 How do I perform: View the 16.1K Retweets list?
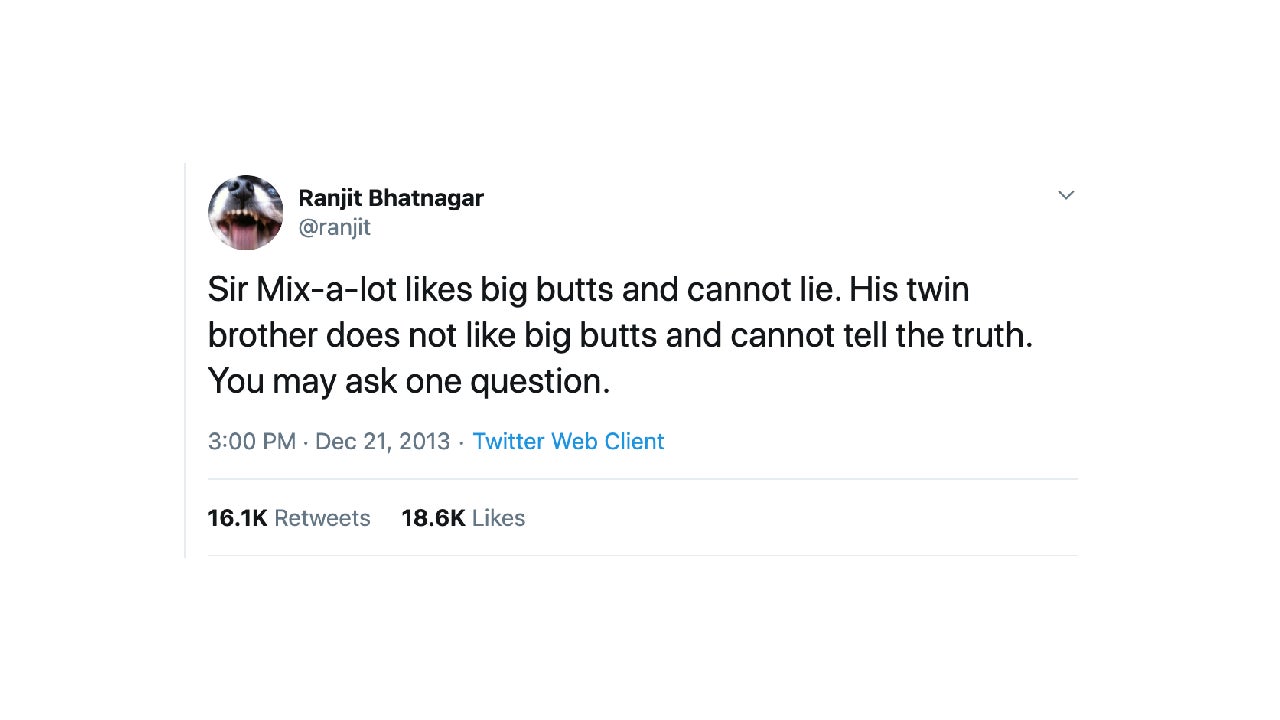(x=289, y=518)
